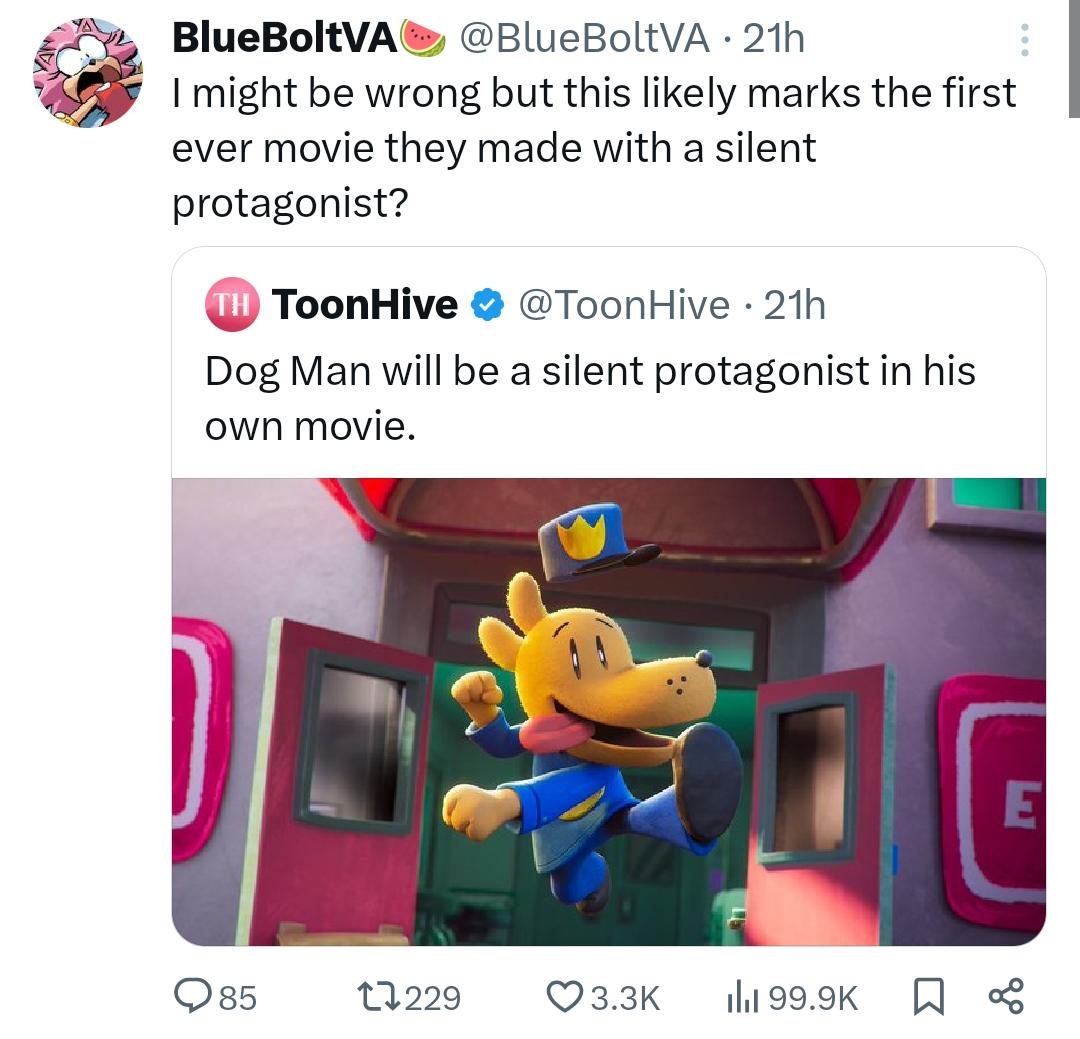
Task: Click the 21h timestamp of ToonHive's post
Action: click(x=795, y=305)
